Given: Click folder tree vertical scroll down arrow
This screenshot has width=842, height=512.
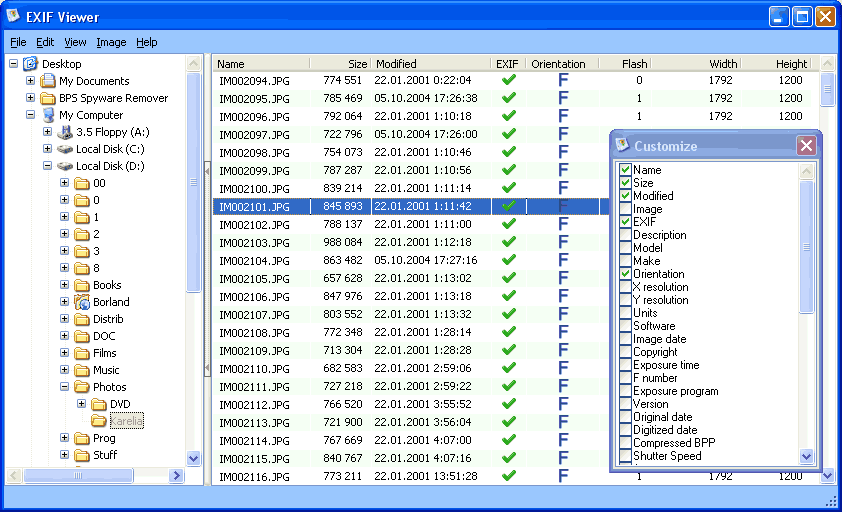Looking at the screenshot, I should [x=194, y=458].
